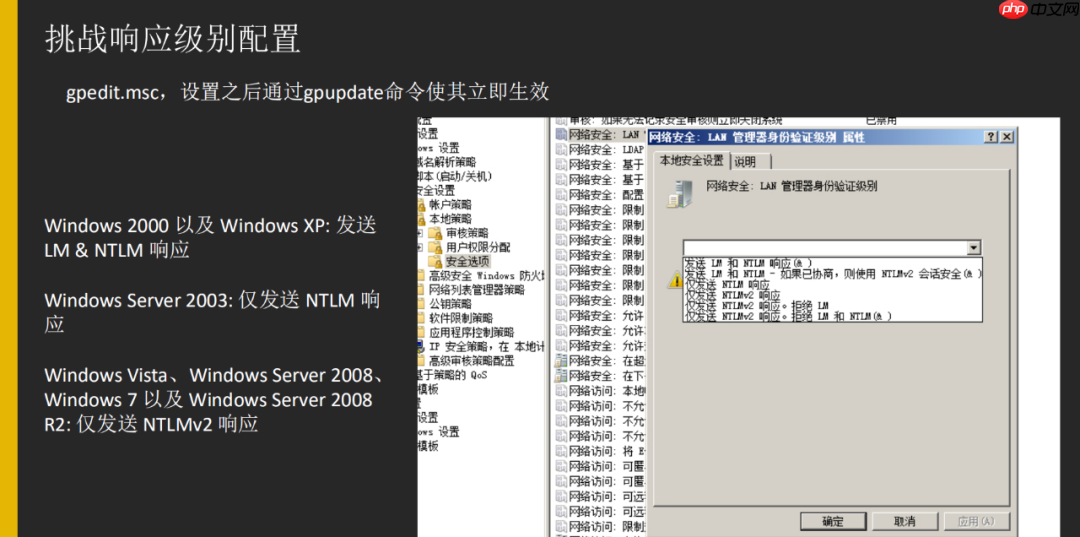Click the ? help button in dialog title bar
Image resolution: width=1080 pixels, height=537 pixels.
coord(991,137)
